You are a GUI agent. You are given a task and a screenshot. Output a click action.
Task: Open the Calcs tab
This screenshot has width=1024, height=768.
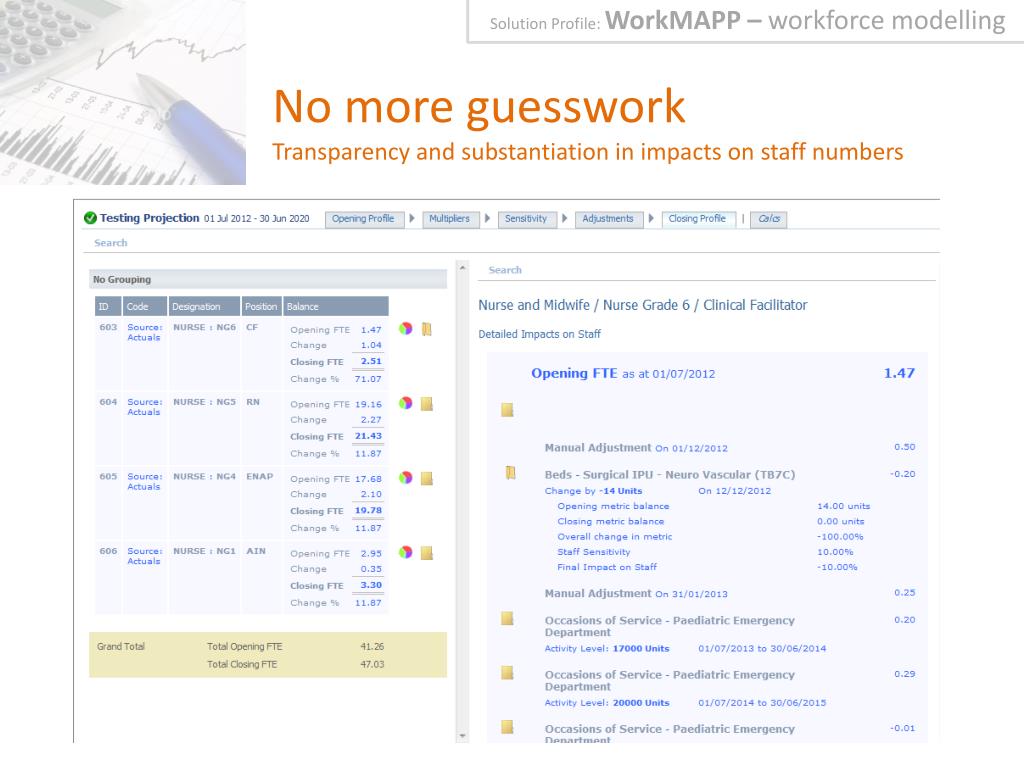(769, 219)
